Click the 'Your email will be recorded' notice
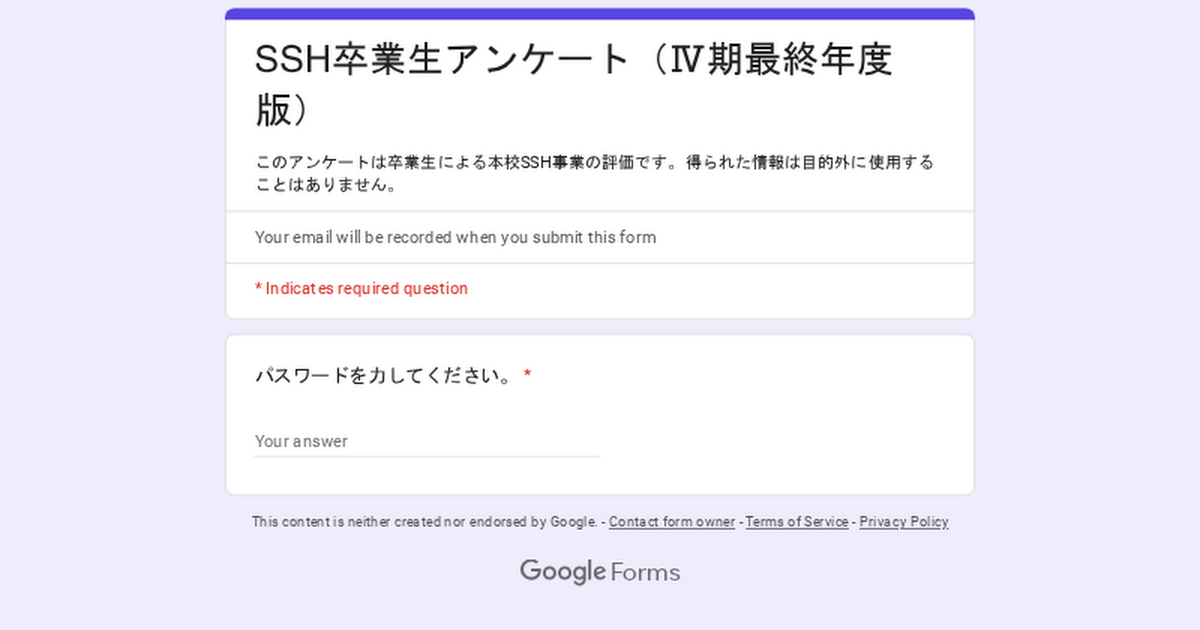This screenshot has width=1200, height=630. 455,237
